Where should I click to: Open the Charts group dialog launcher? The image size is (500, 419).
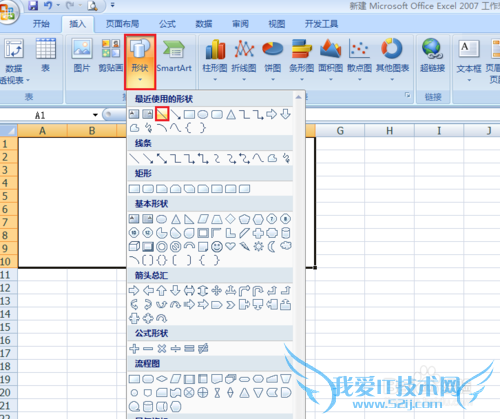pos(407,96)
